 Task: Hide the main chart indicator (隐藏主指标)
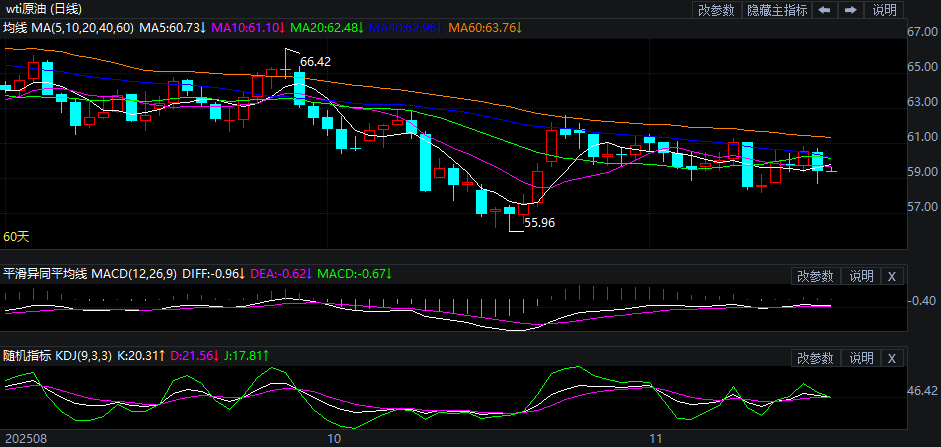(777, 10)
